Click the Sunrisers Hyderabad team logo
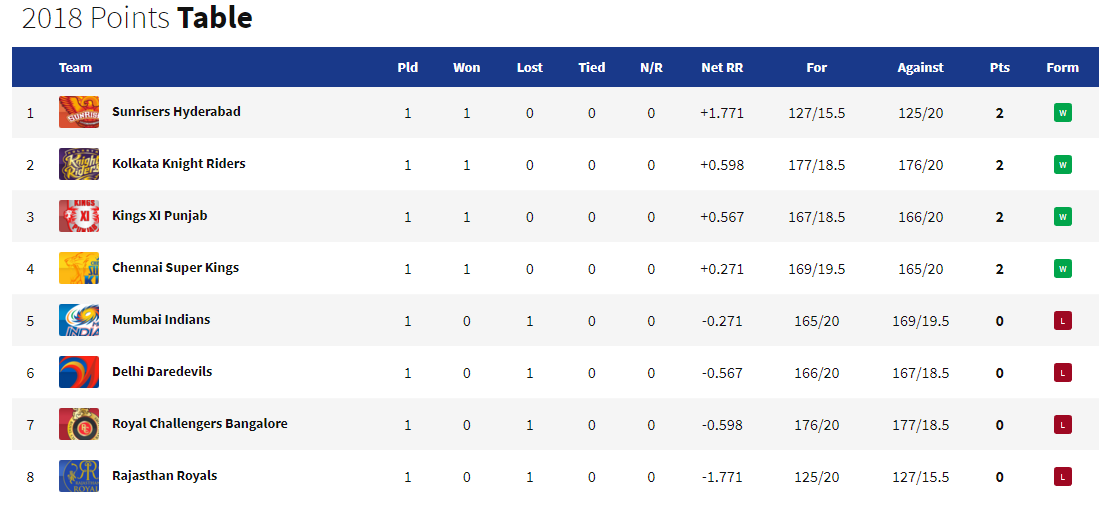 pos(79,112)
